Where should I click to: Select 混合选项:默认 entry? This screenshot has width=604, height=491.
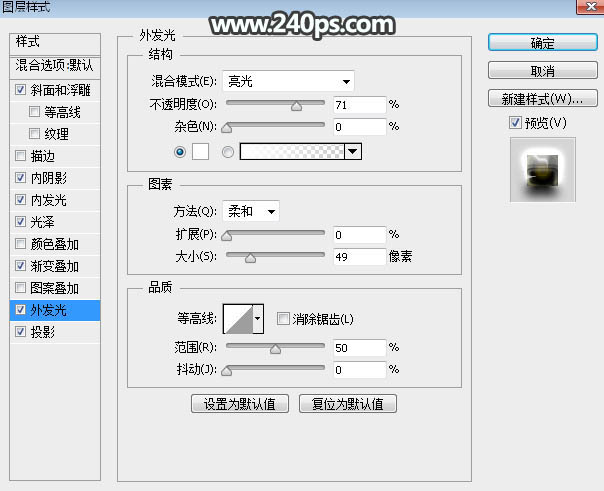point(55,66)
